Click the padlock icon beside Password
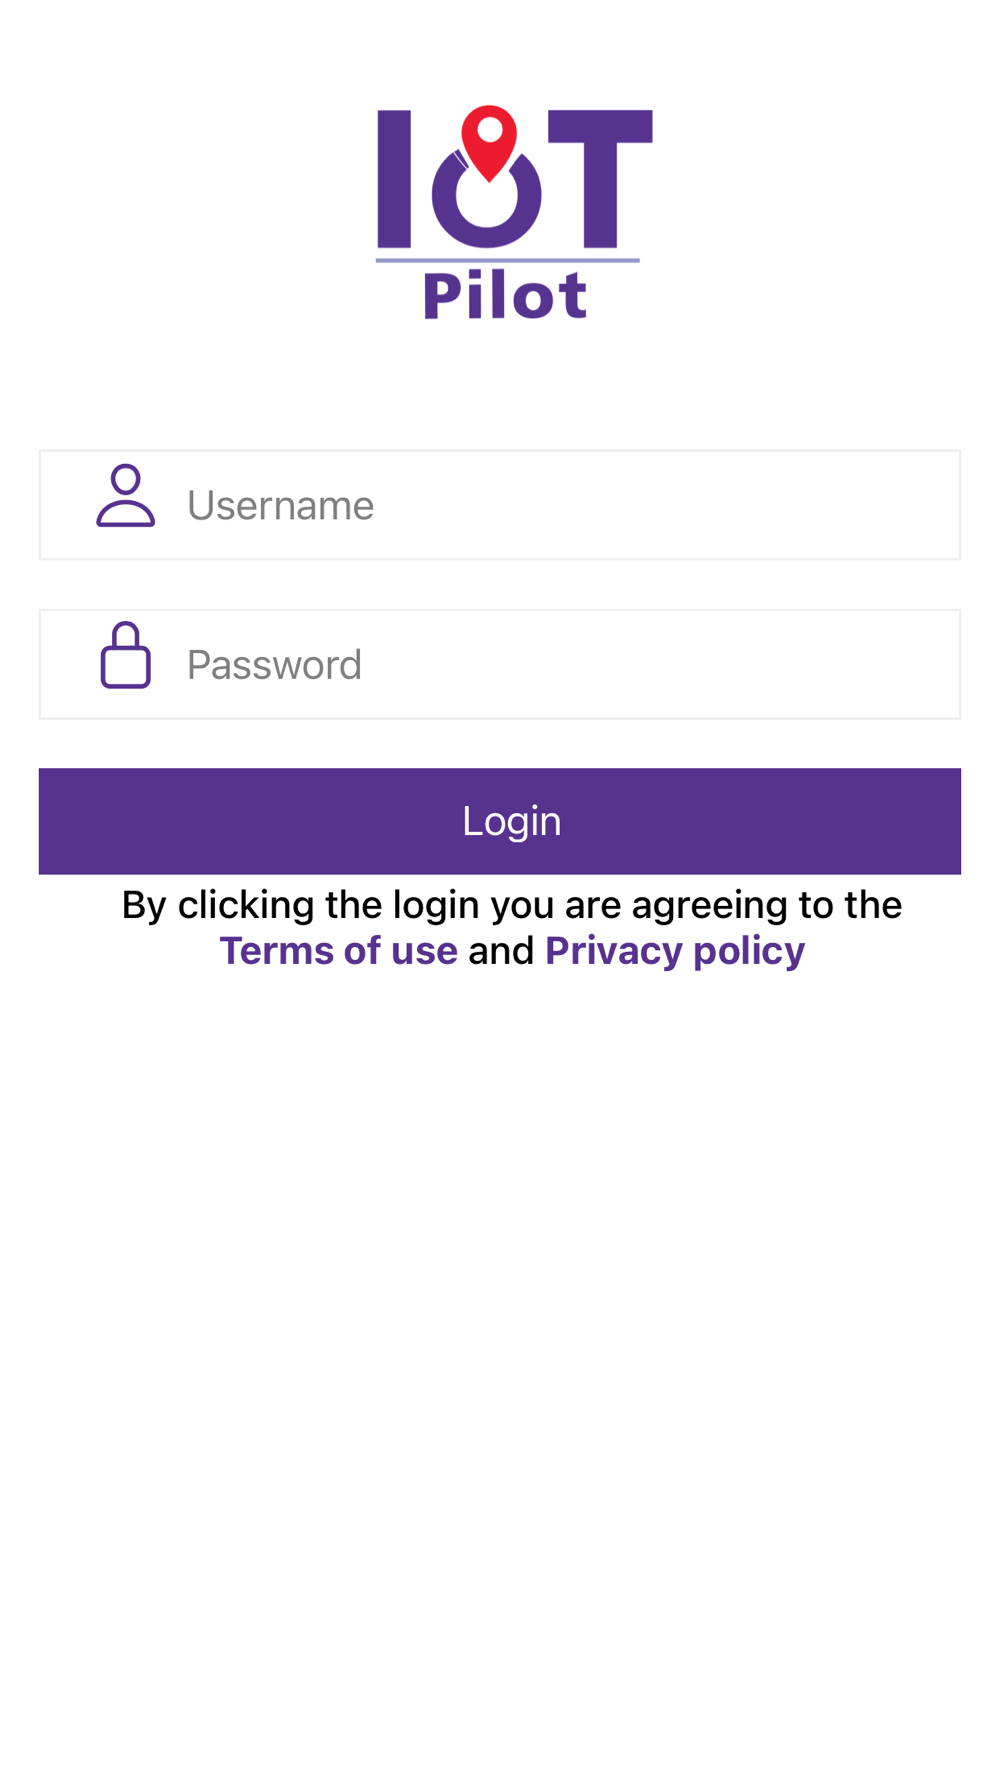Viewport: 1000px width, 1778px height. (x=126, y=655)
